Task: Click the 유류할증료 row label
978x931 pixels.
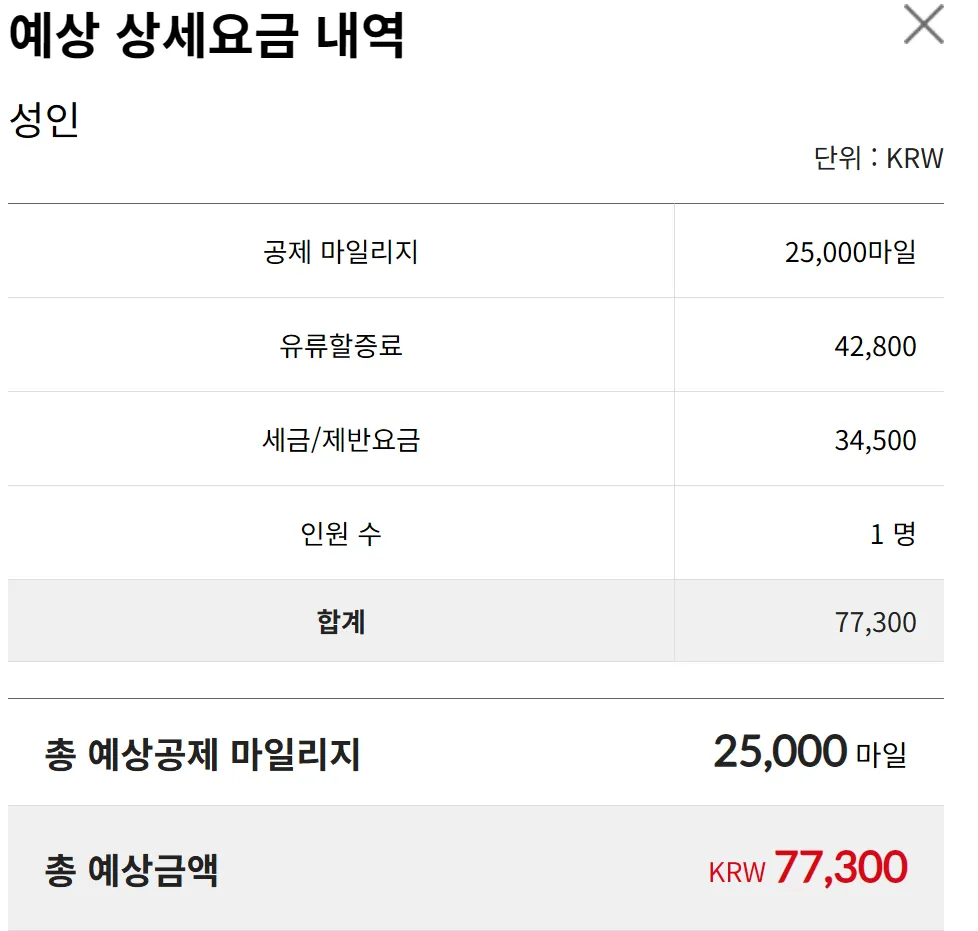Action: click(340, 346)
